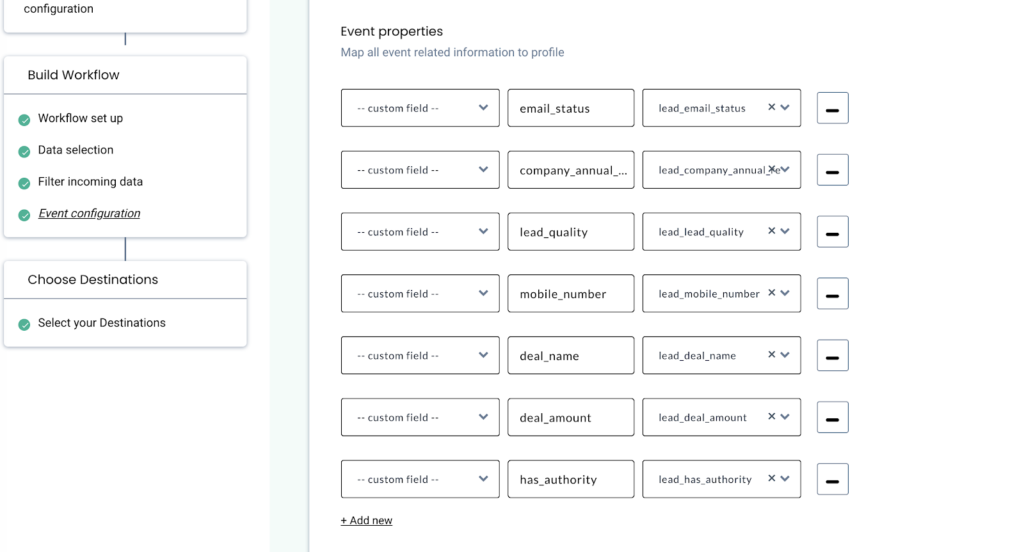Viewport: 1024px width, 552px height.
Task: Remove the company_annual property row
Action: (x=832, y=170)
